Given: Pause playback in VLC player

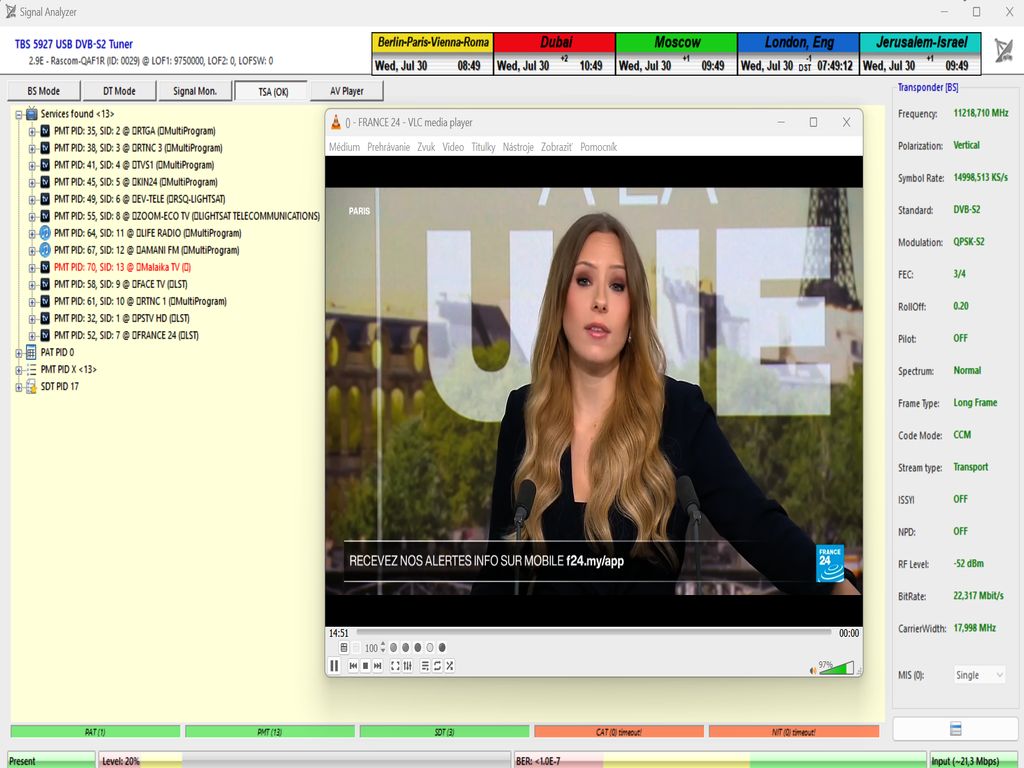Looking at the screenshot, I should pos(334,666).
